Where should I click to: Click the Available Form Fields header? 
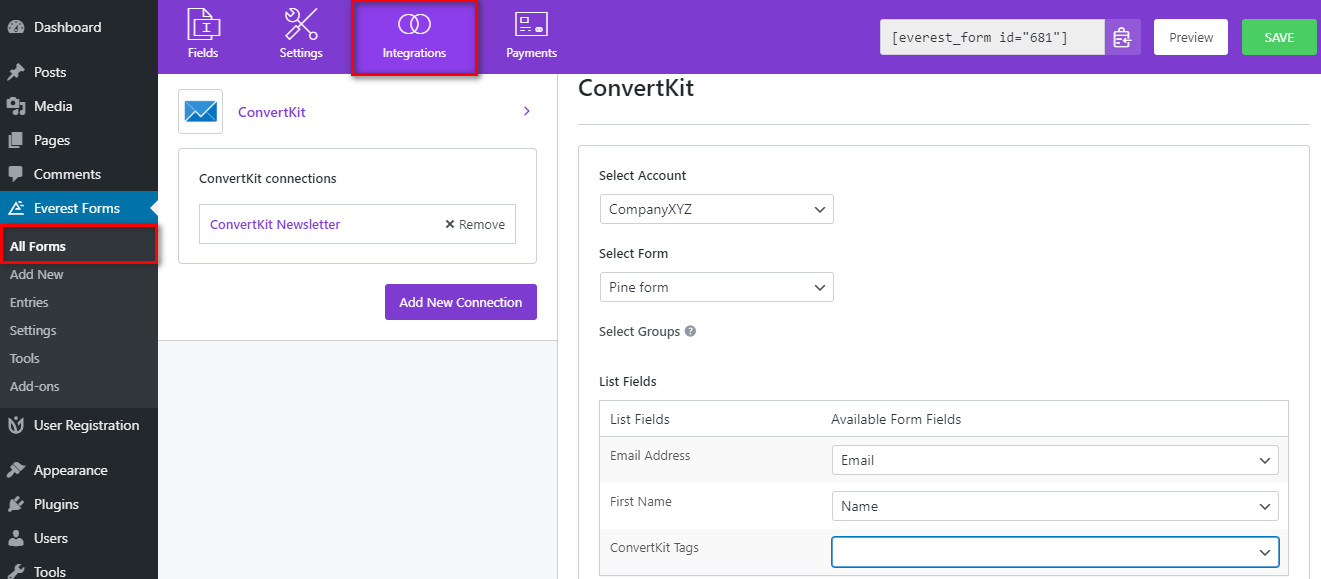(x=896, y=419)
